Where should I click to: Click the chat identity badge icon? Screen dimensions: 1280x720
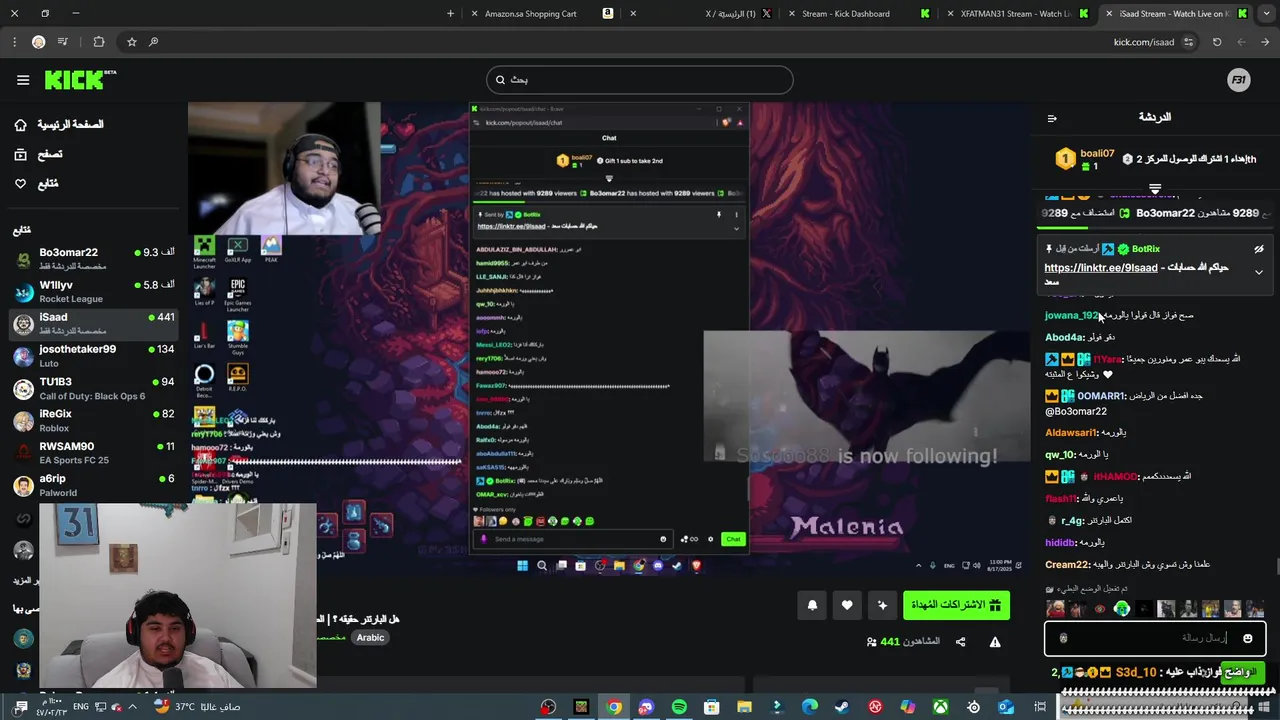(x=1063, y=638)
